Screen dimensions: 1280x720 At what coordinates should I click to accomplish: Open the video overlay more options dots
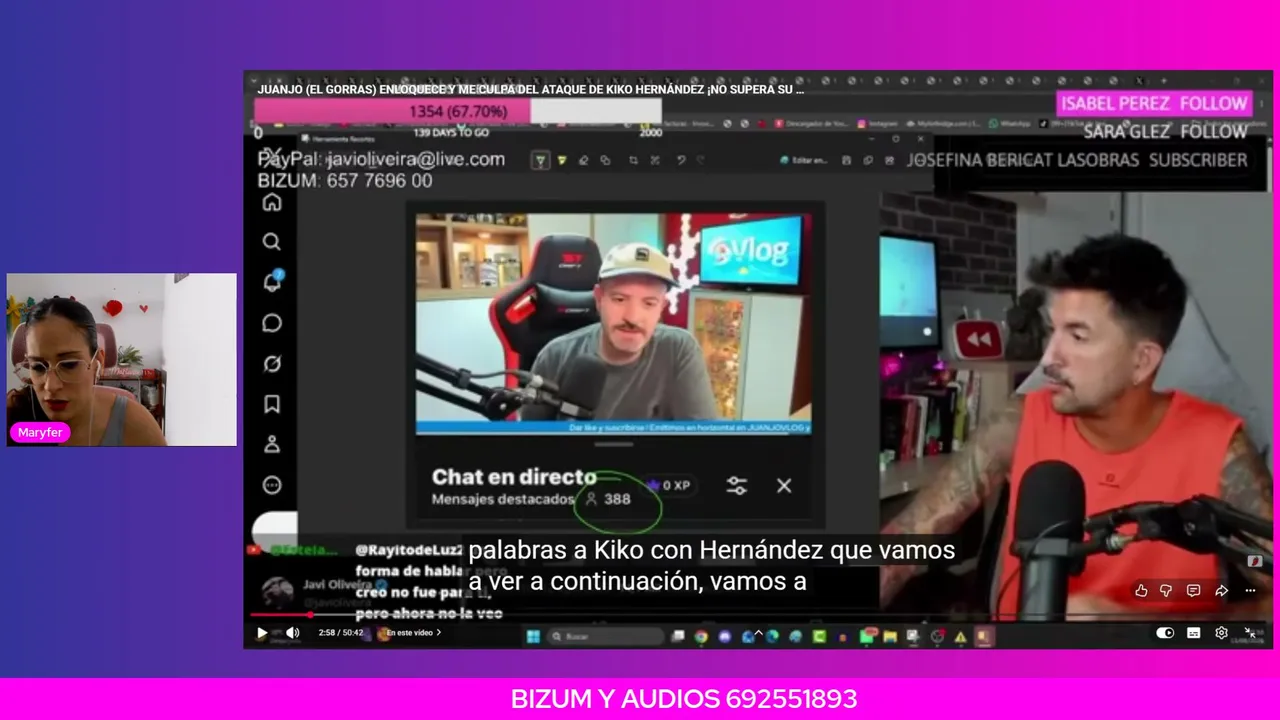point(1250,591)
